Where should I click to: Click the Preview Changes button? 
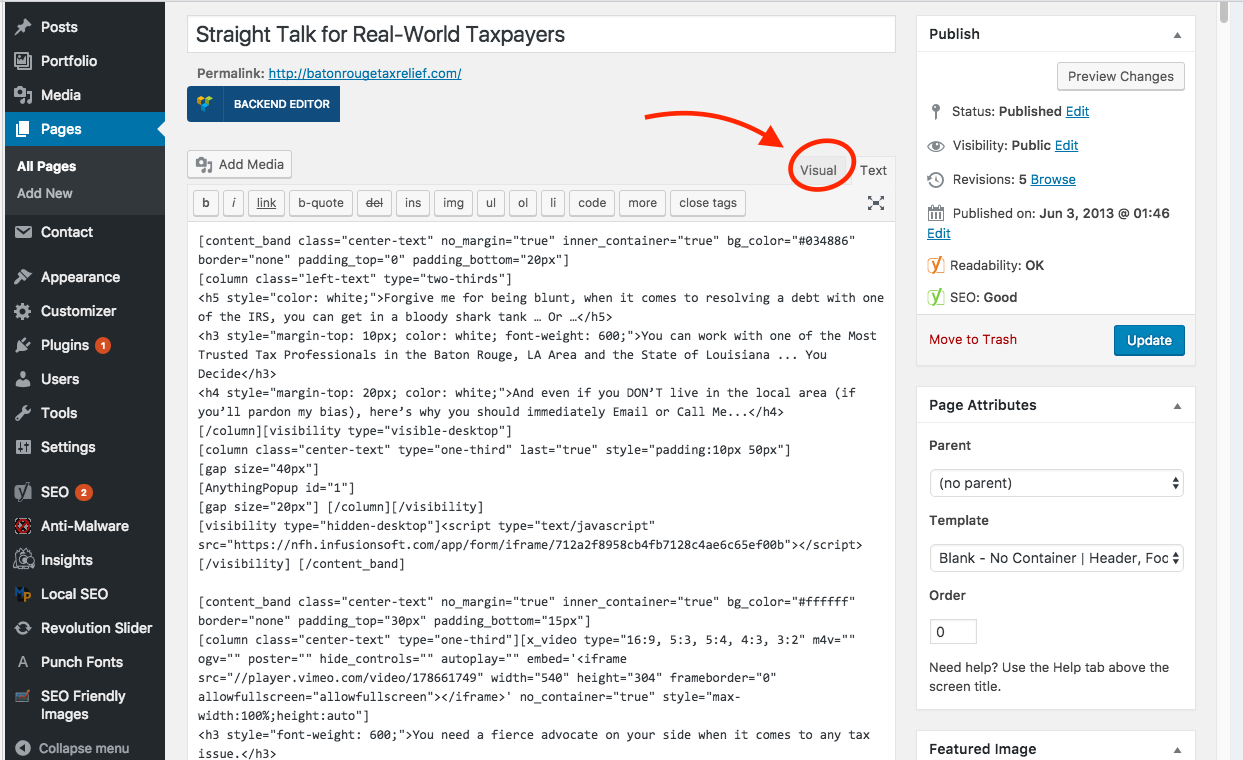(x=1120, y=76)
